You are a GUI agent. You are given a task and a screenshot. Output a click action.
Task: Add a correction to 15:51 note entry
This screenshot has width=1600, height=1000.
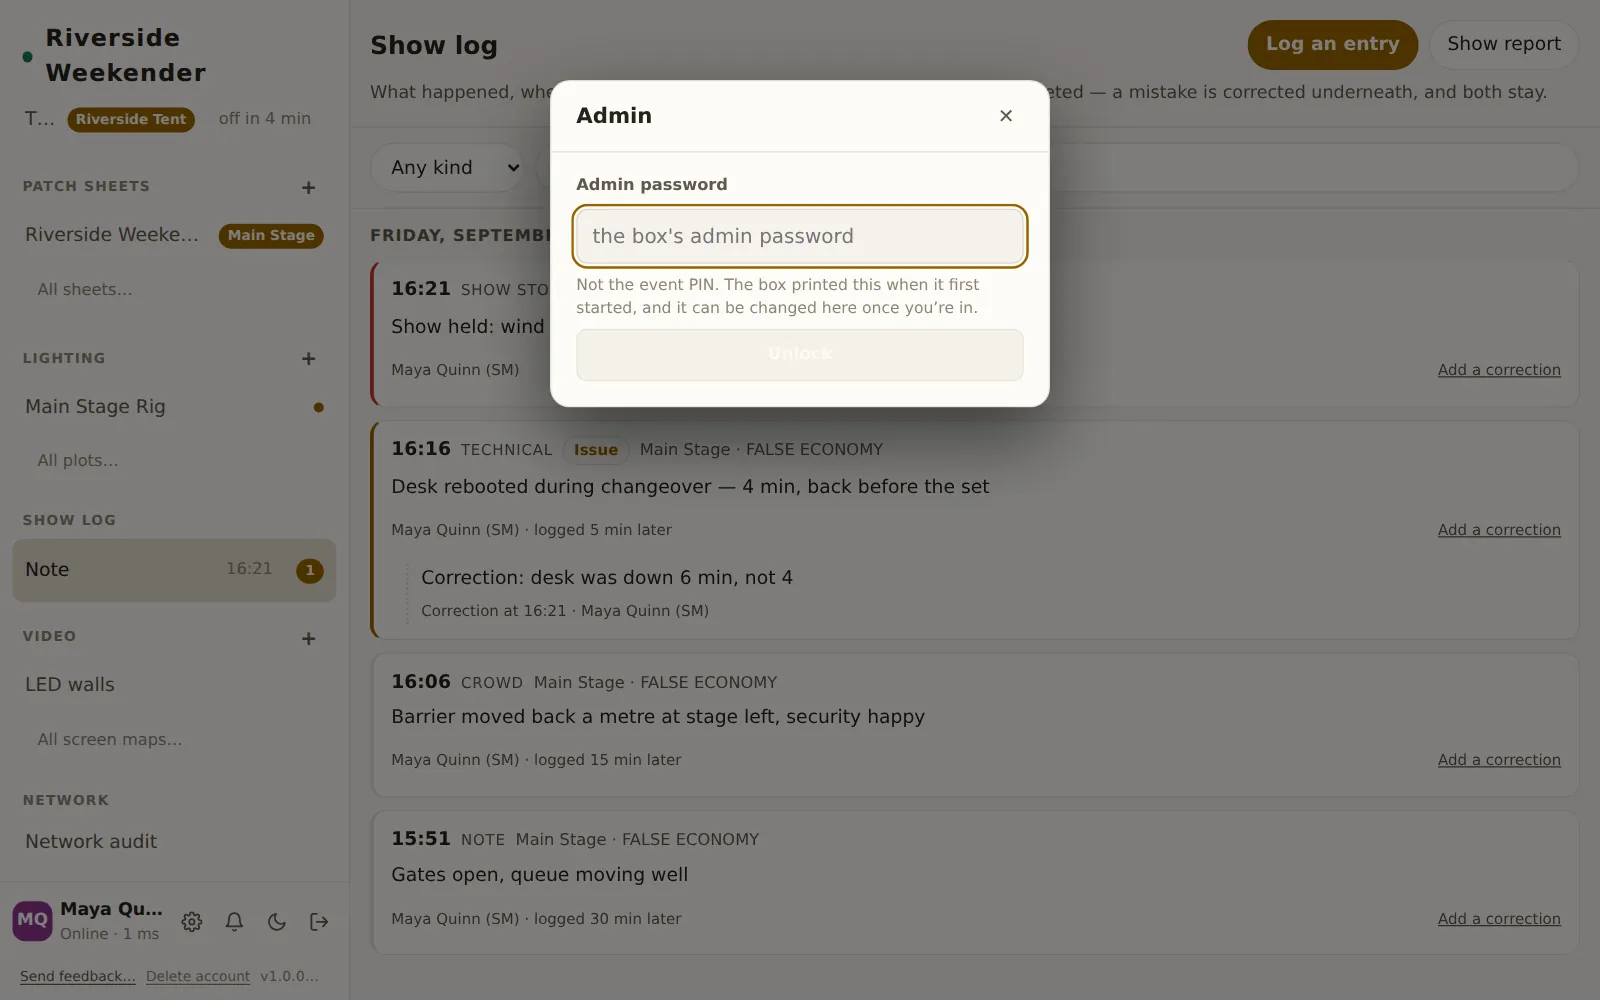tap(1499, 919)
